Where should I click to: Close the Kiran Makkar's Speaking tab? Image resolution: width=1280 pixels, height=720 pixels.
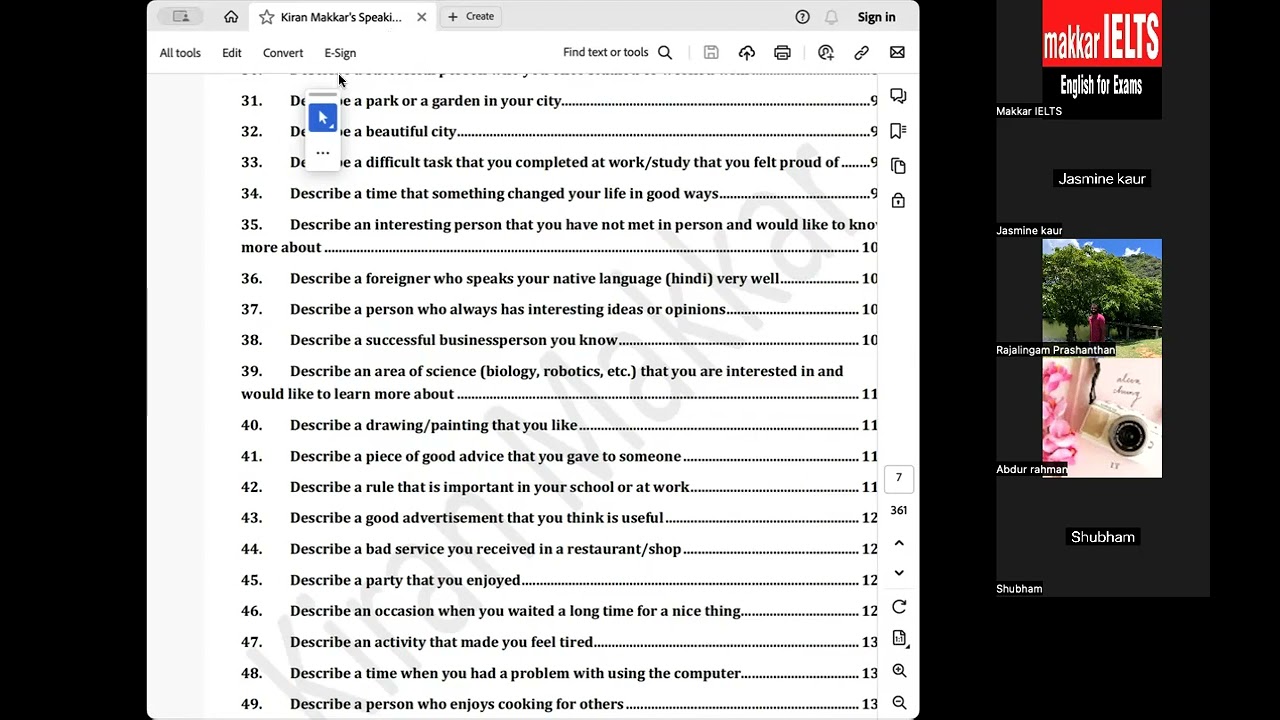(x=421, y=17)
